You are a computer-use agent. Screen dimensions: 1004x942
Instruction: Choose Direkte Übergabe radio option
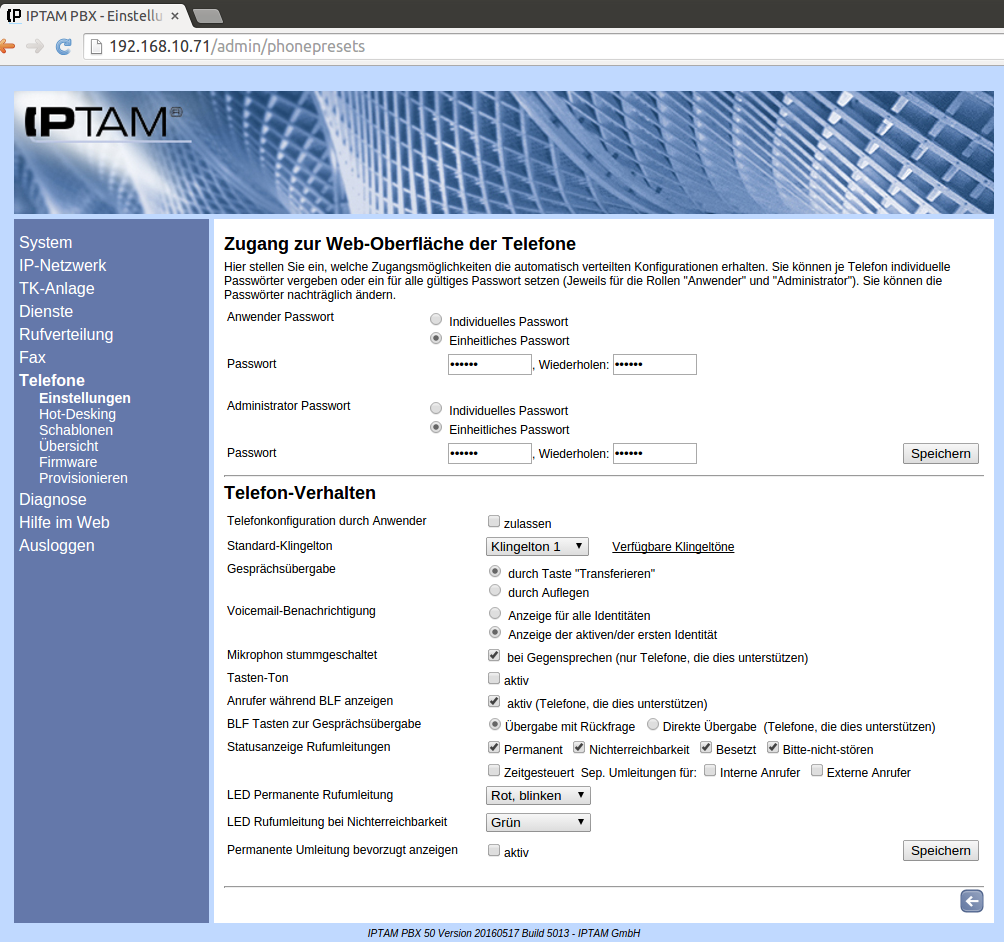coord(653,725)
